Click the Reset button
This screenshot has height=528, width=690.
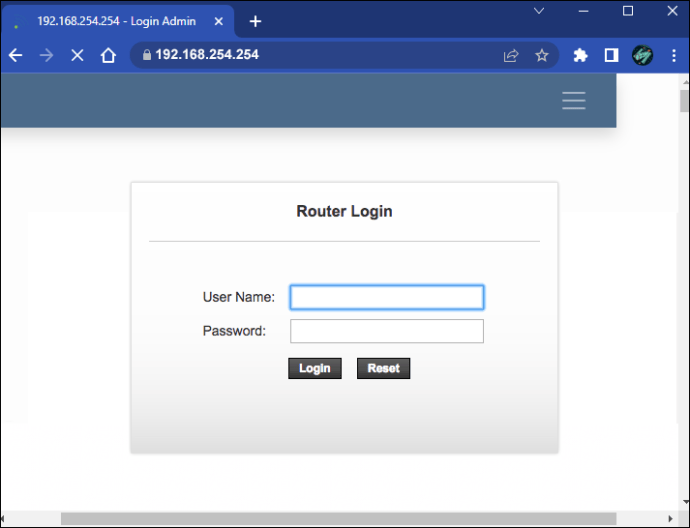(x=383, y=368)
